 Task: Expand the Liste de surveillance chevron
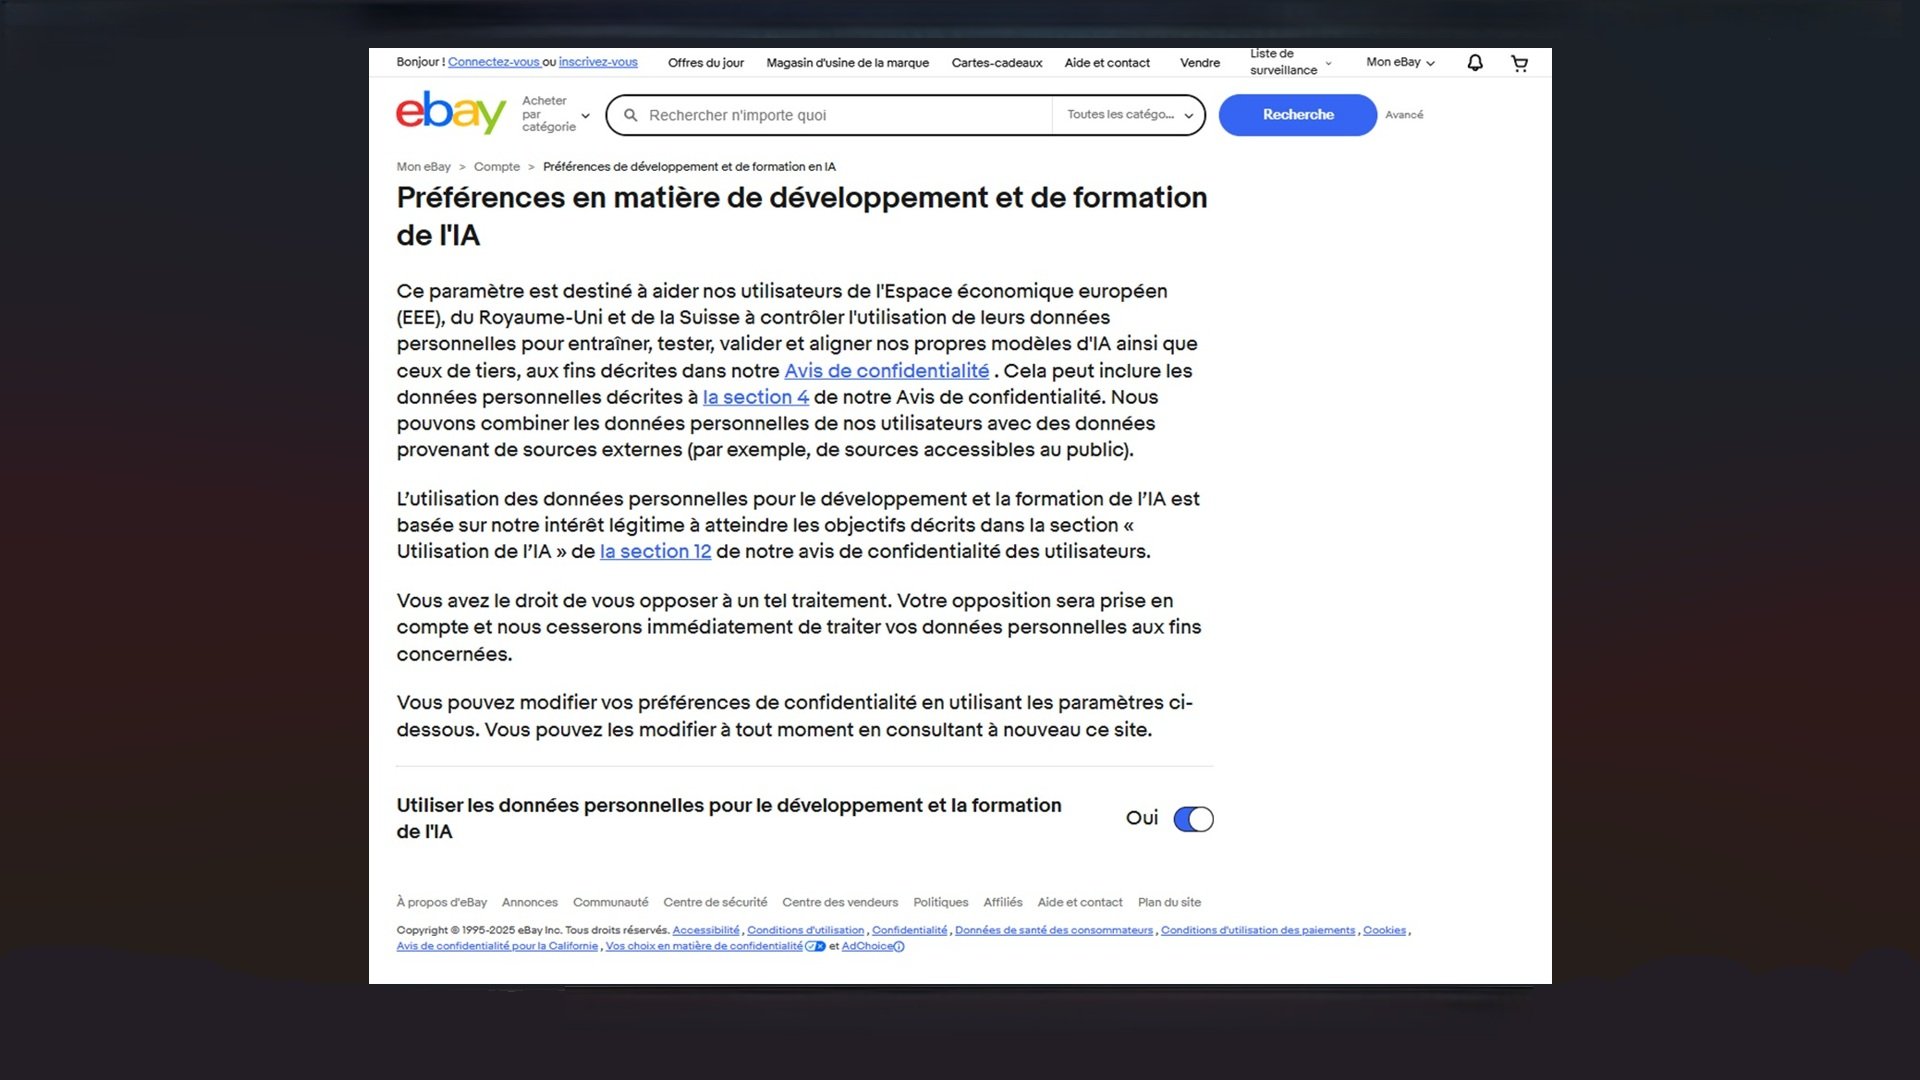point(1326,64)
